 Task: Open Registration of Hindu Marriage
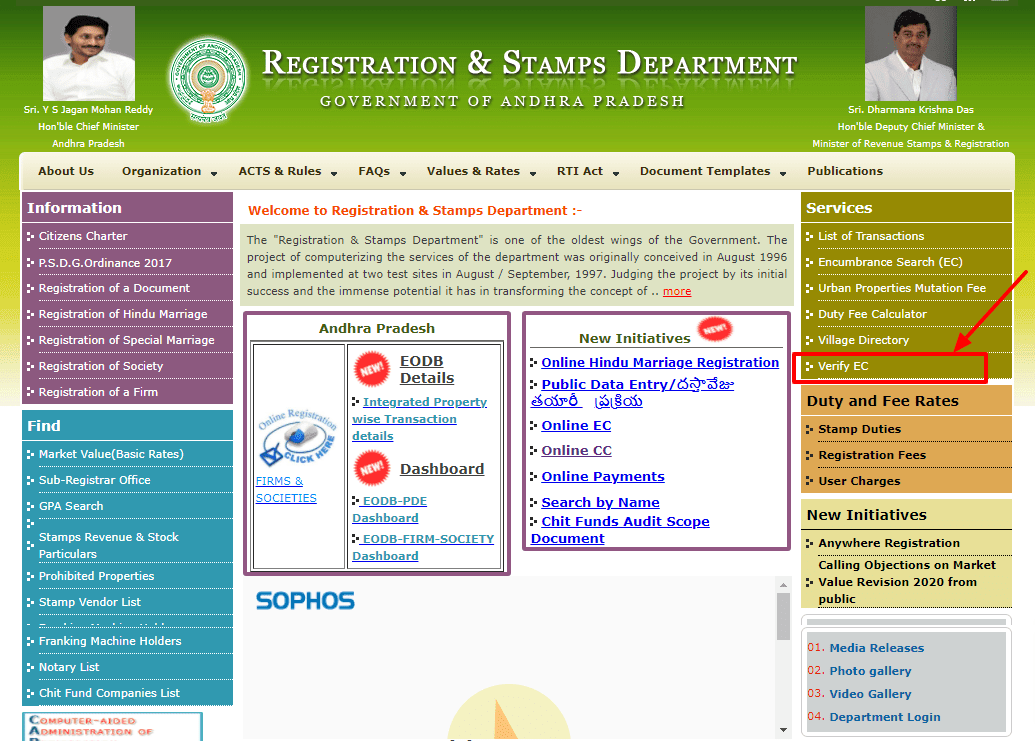123,314
